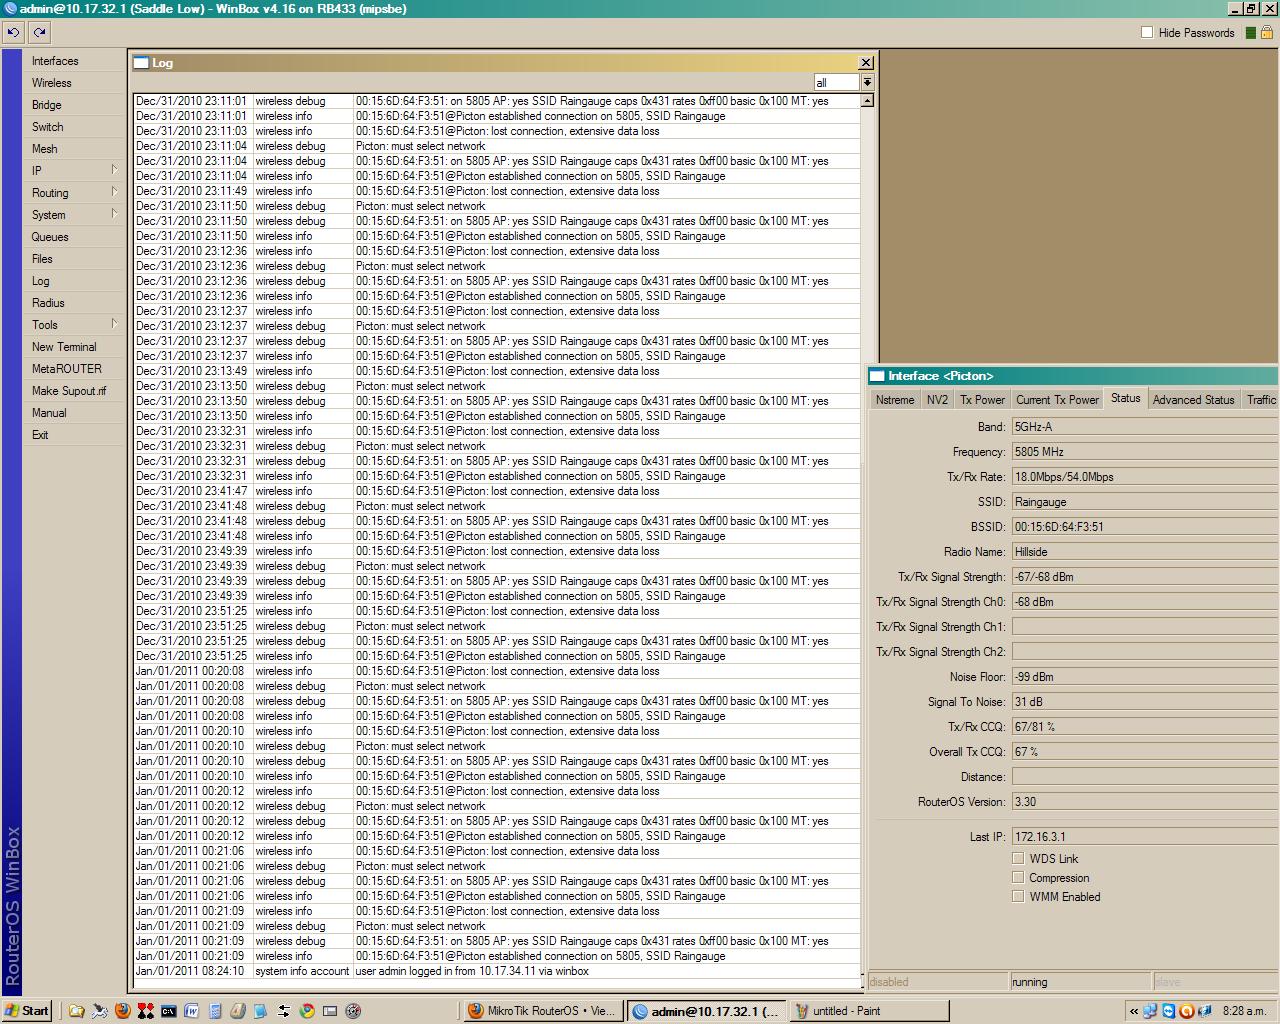Open Firefox from the quick launch bar

(122, 1011)
